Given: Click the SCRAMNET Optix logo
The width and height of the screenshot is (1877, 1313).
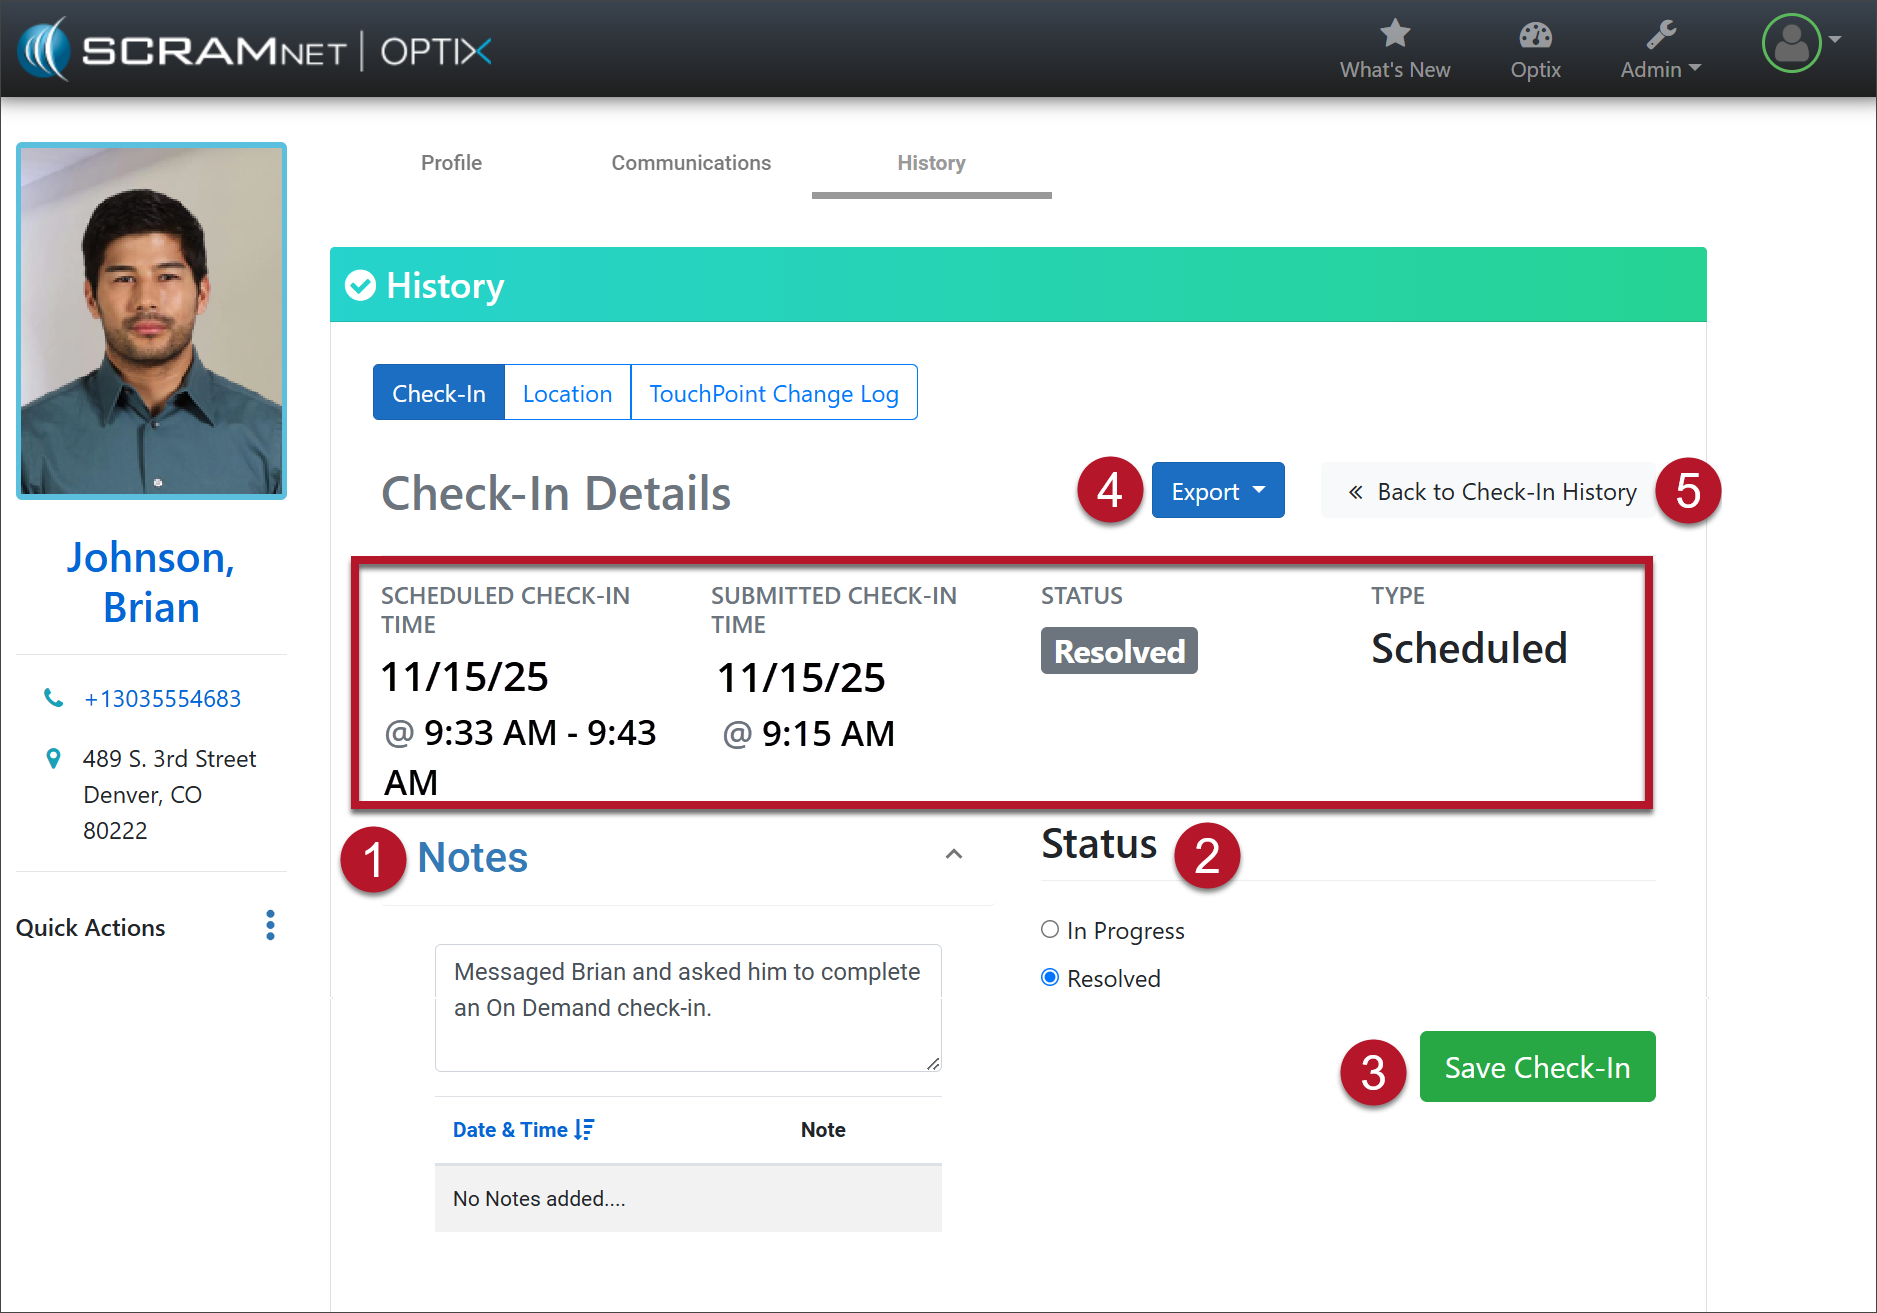Looking at the screenshot, I should coord(255,50).
